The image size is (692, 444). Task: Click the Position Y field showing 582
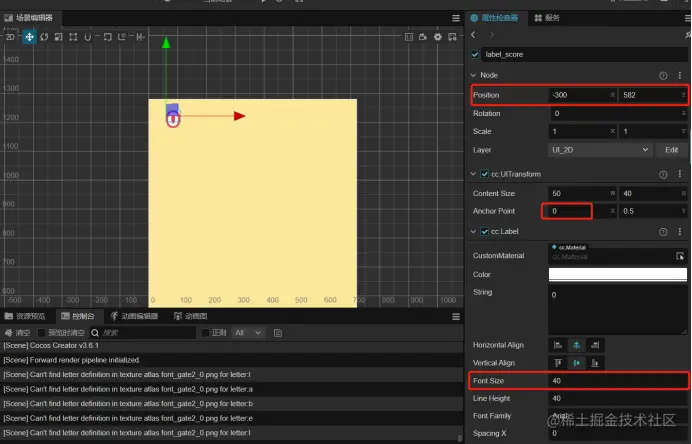(653, 95)
